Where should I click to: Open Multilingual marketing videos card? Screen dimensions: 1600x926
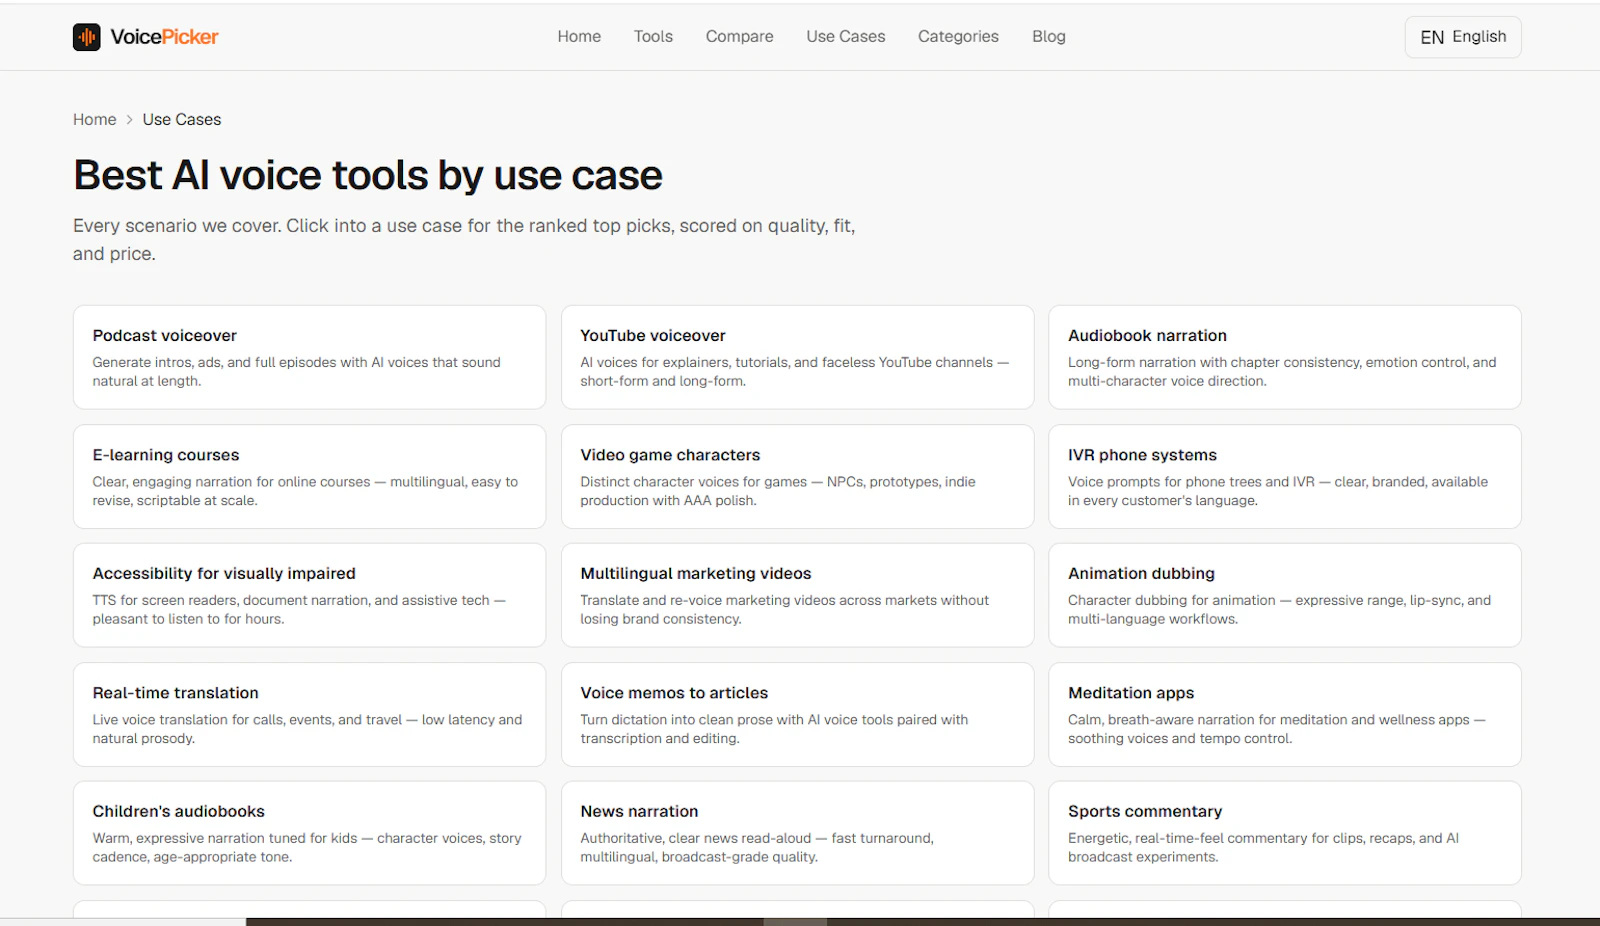click(x=797, y=595)
